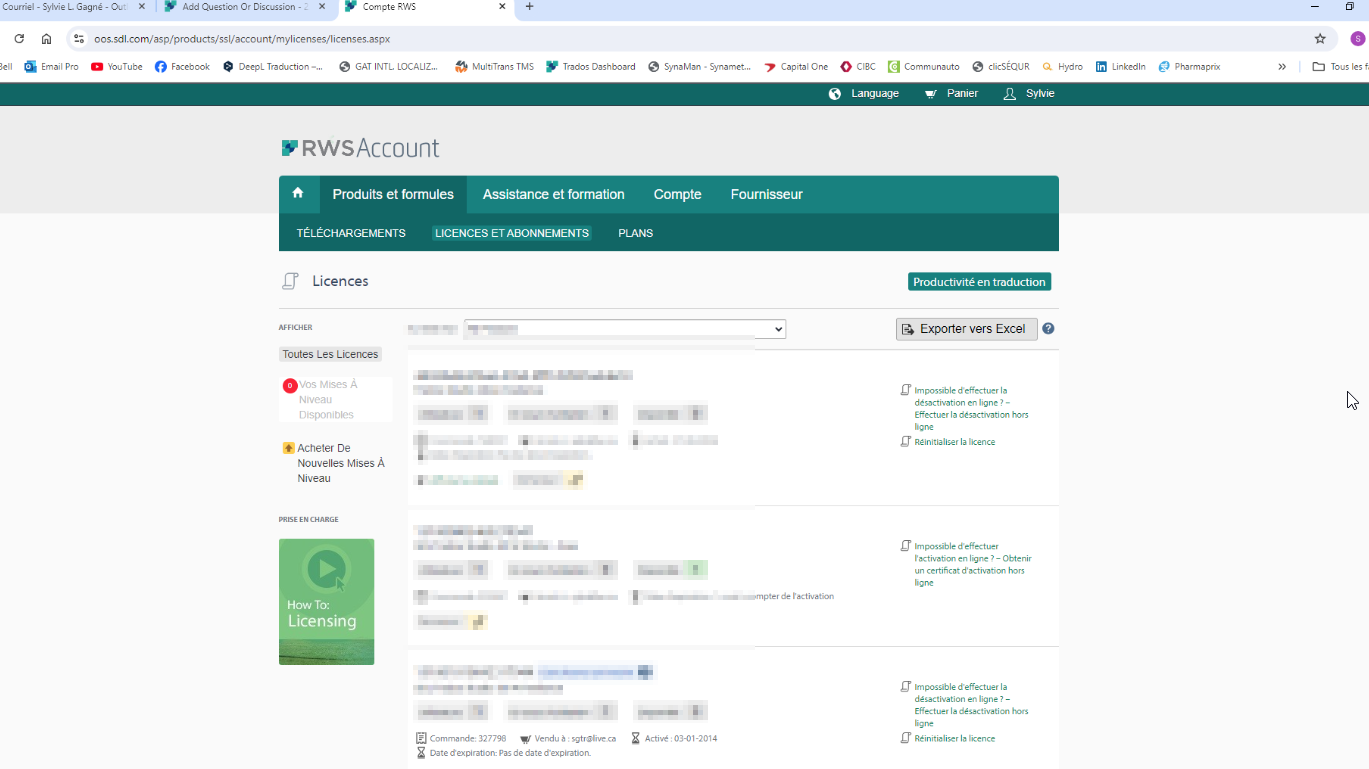Open offline deactivation link for order 327798
The image size is (1369, 769).
pos(971,705)
